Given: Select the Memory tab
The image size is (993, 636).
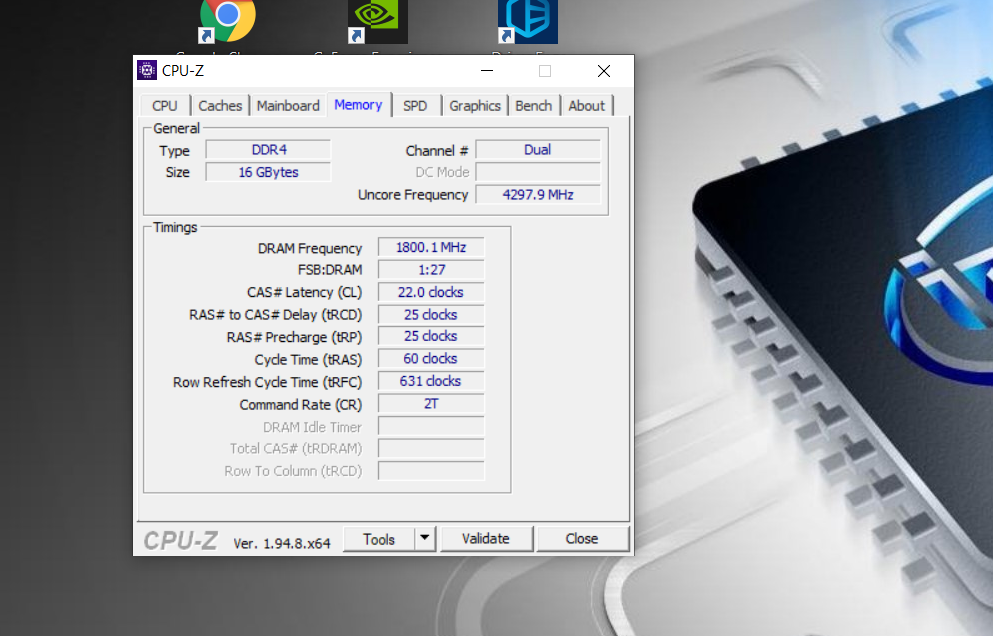Looking at the screenshot, I should point(358,105).
